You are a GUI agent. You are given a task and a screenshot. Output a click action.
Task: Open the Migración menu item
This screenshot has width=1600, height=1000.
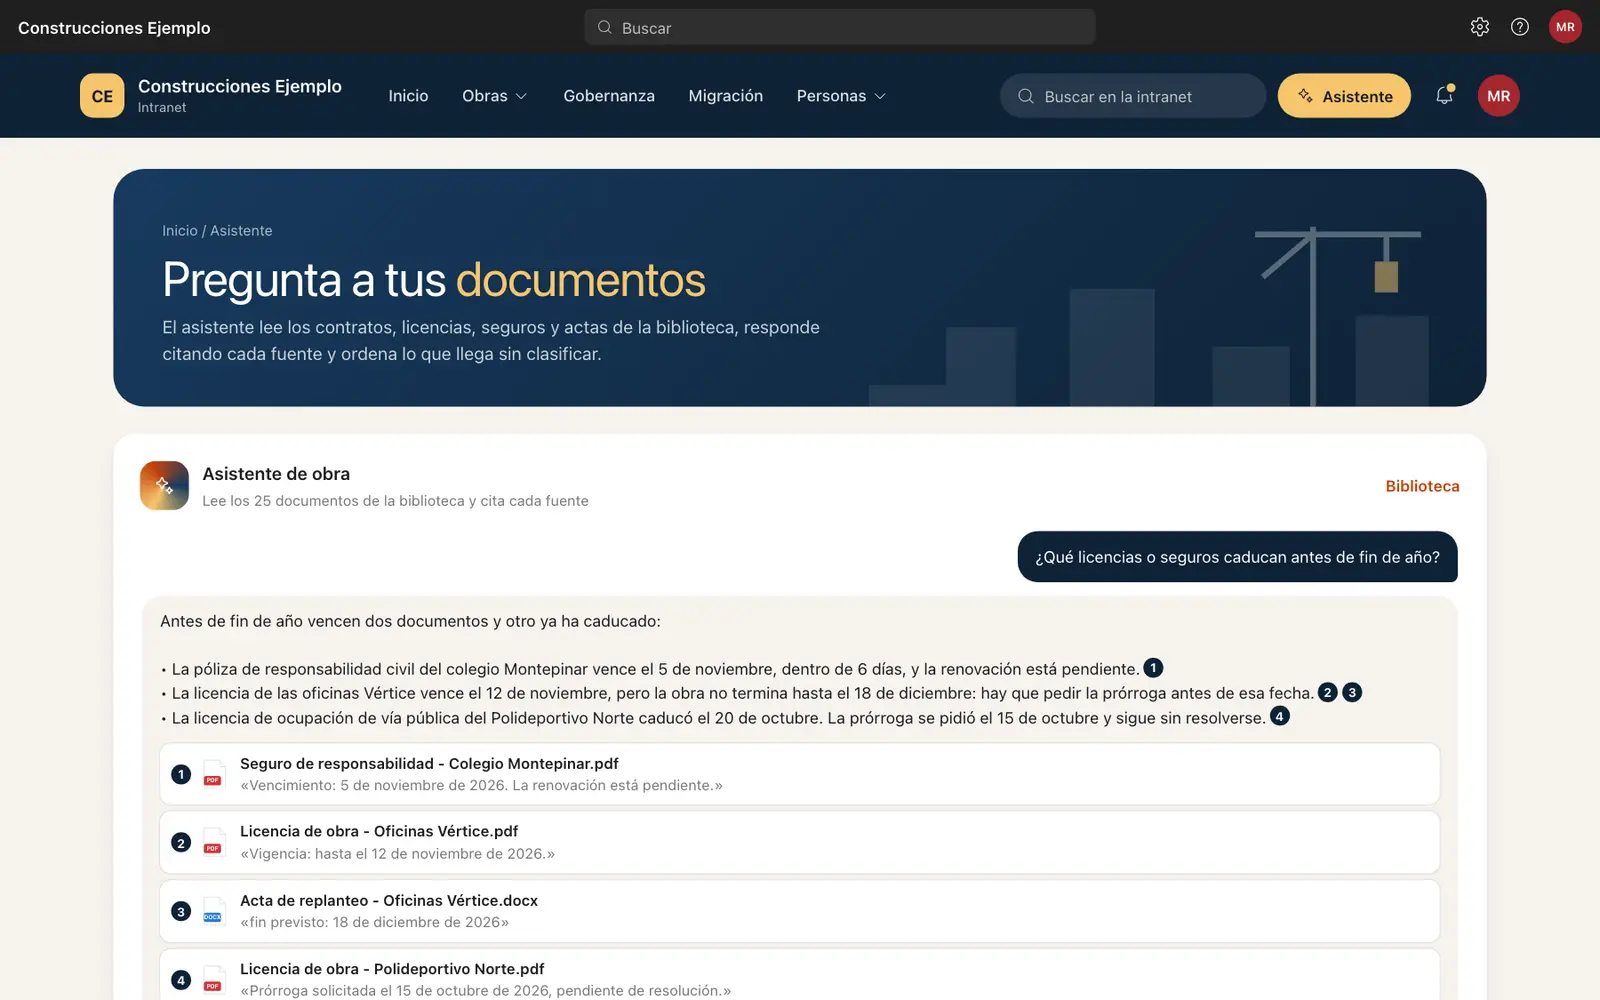[x=725, y=96]
